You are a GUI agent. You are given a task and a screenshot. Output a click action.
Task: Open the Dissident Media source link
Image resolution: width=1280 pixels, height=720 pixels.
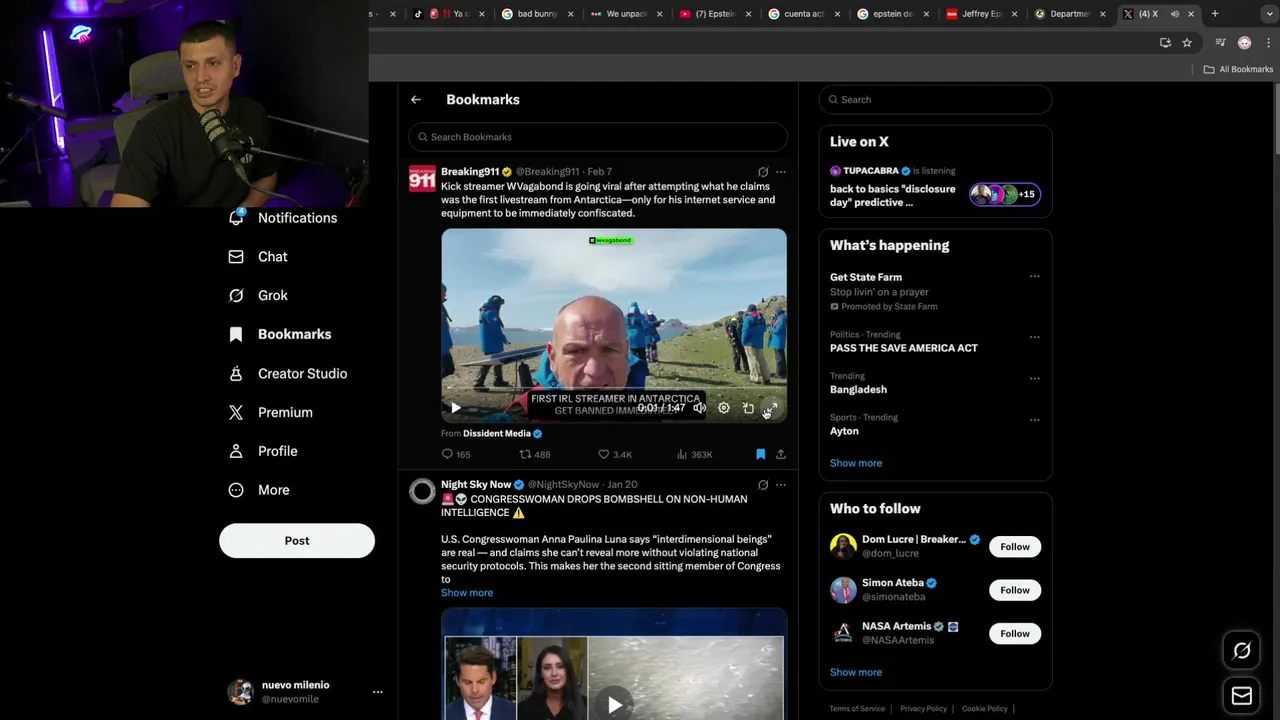pyautogui.click(x=503, y=434)
